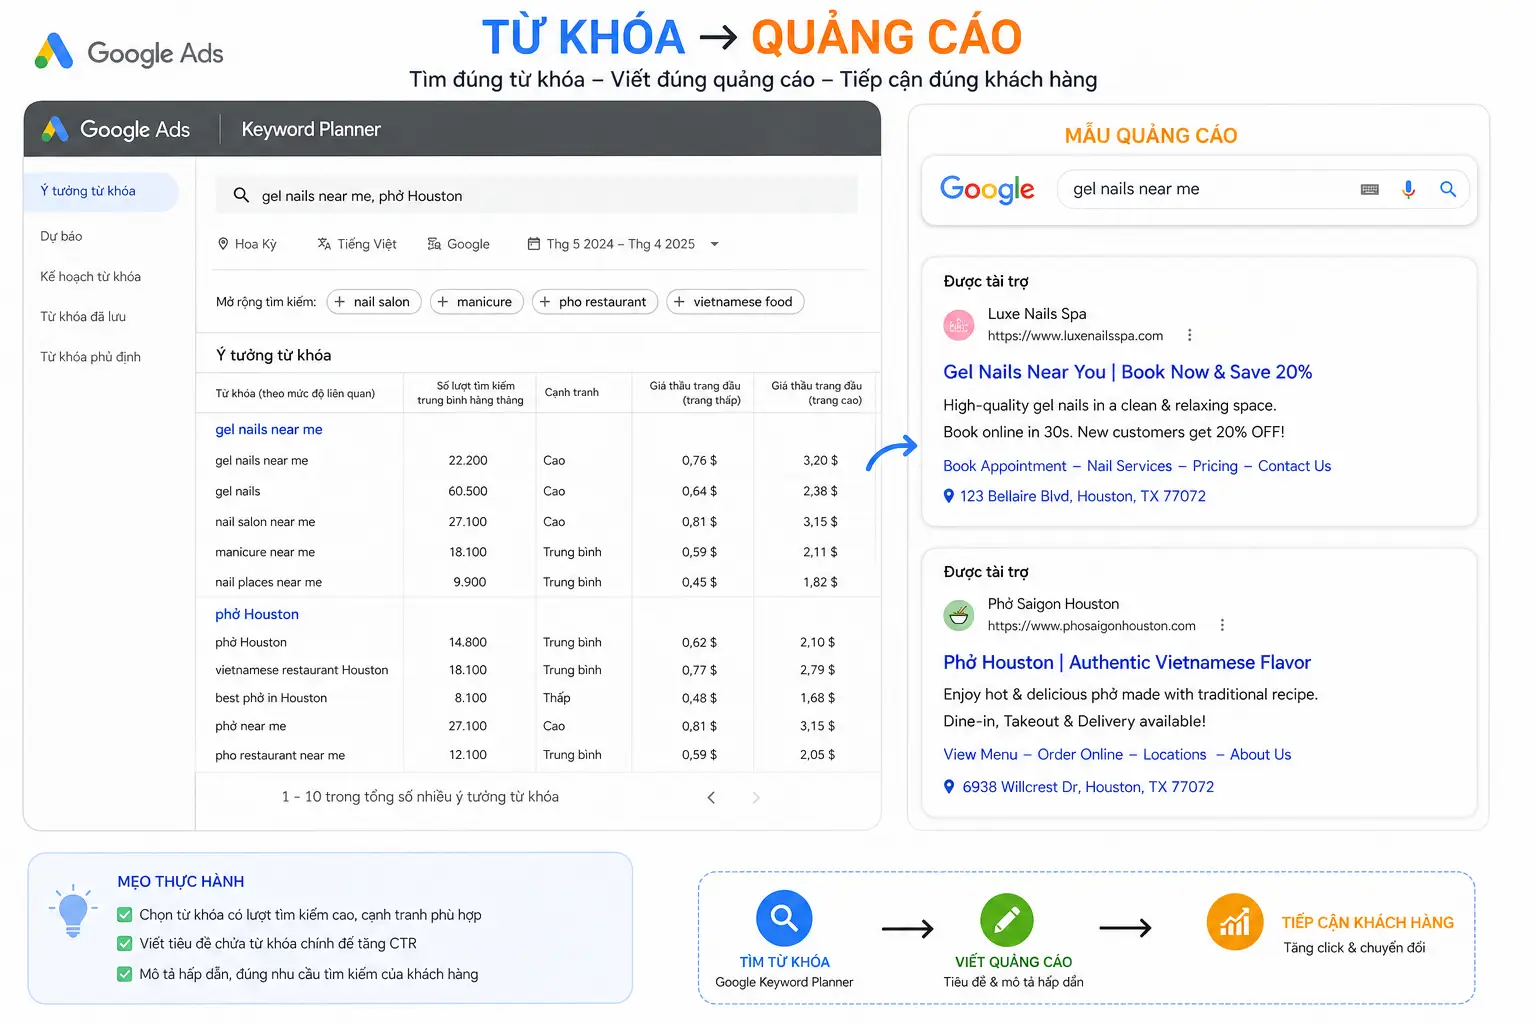1536x1024 pixels.
Task: Click the keyboard icon in Google search bar
Action: pyautogui.click(x=1370, y=189)
